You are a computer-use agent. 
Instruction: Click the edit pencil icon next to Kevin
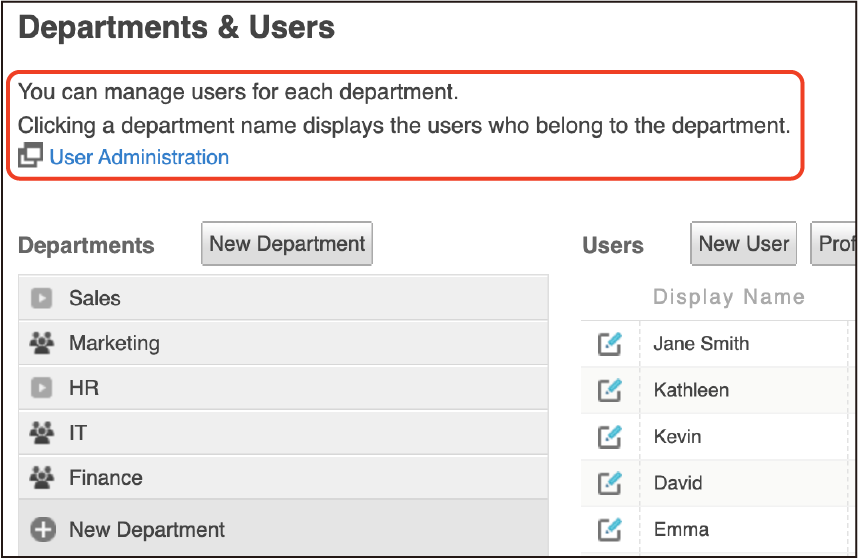pos(610,437)
